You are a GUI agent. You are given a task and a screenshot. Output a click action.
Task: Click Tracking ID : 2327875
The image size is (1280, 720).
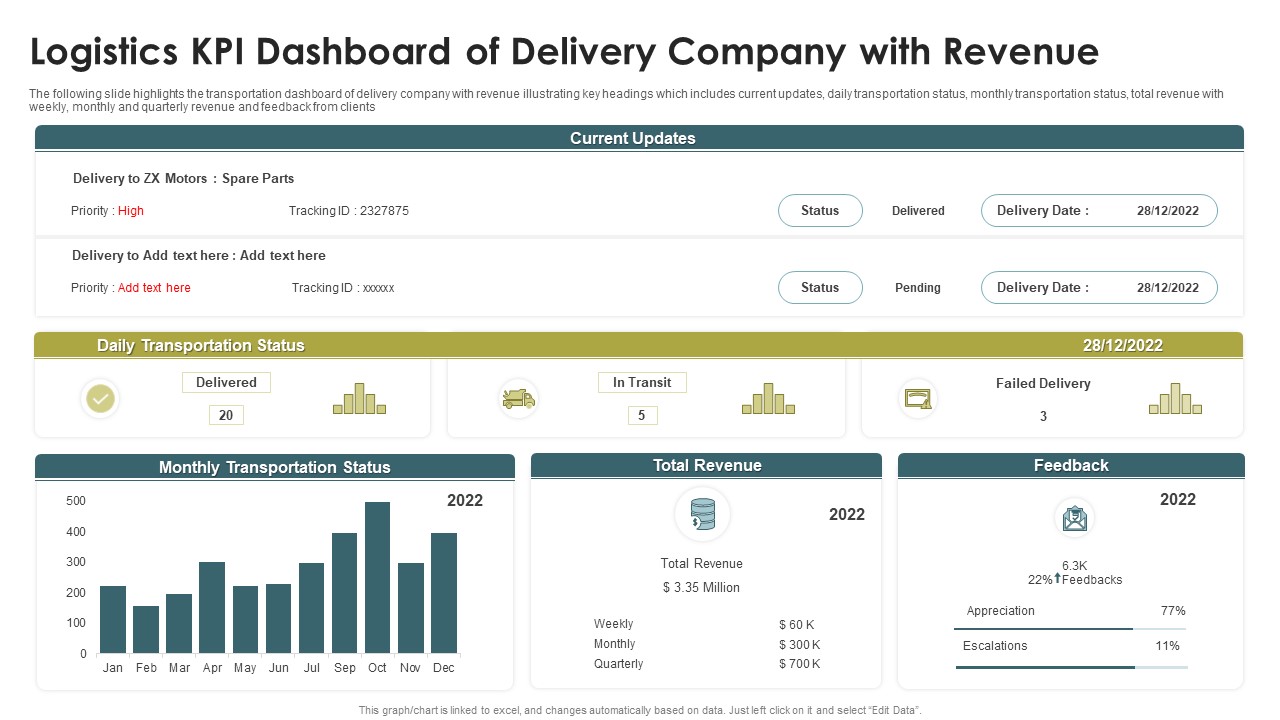[x=349, y=211]
